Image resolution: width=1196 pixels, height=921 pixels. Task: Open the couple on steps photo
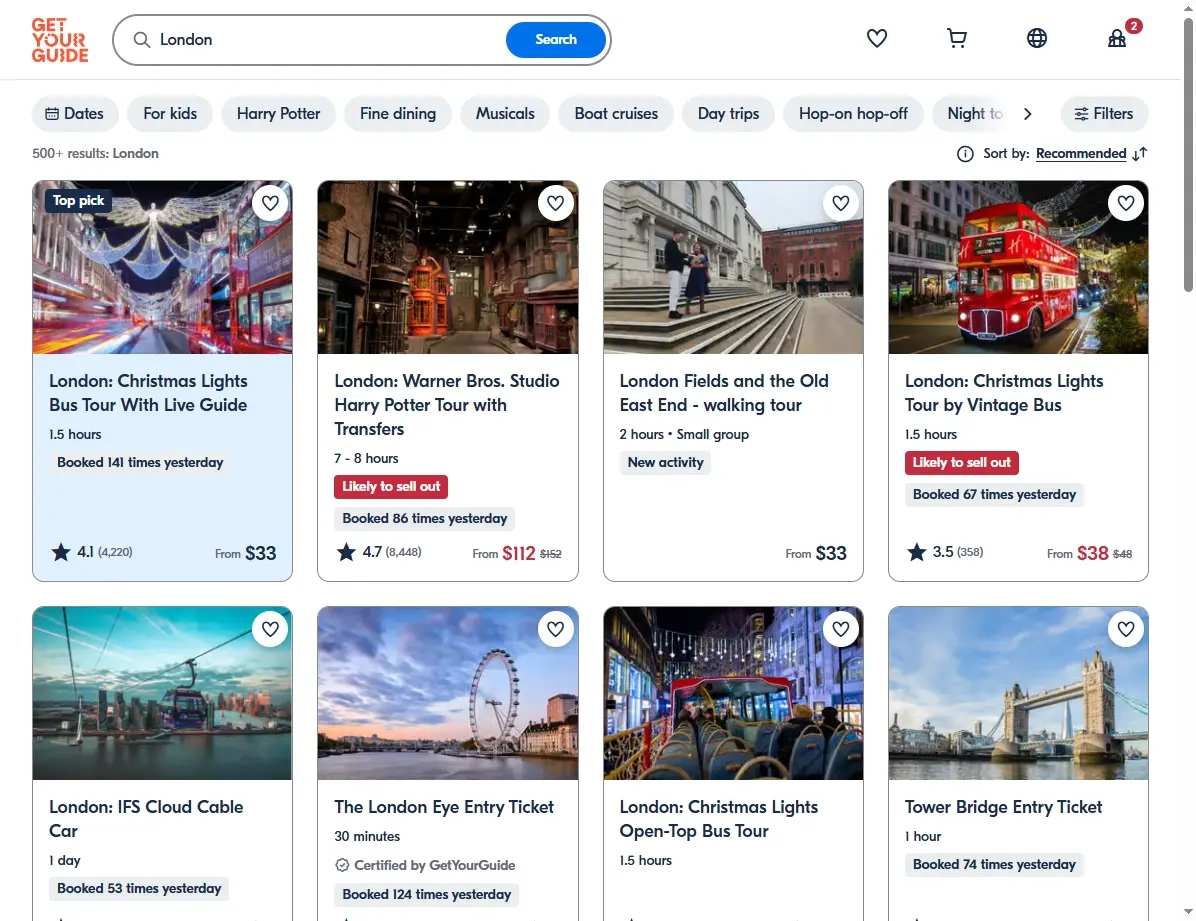(x=733, y=267)
